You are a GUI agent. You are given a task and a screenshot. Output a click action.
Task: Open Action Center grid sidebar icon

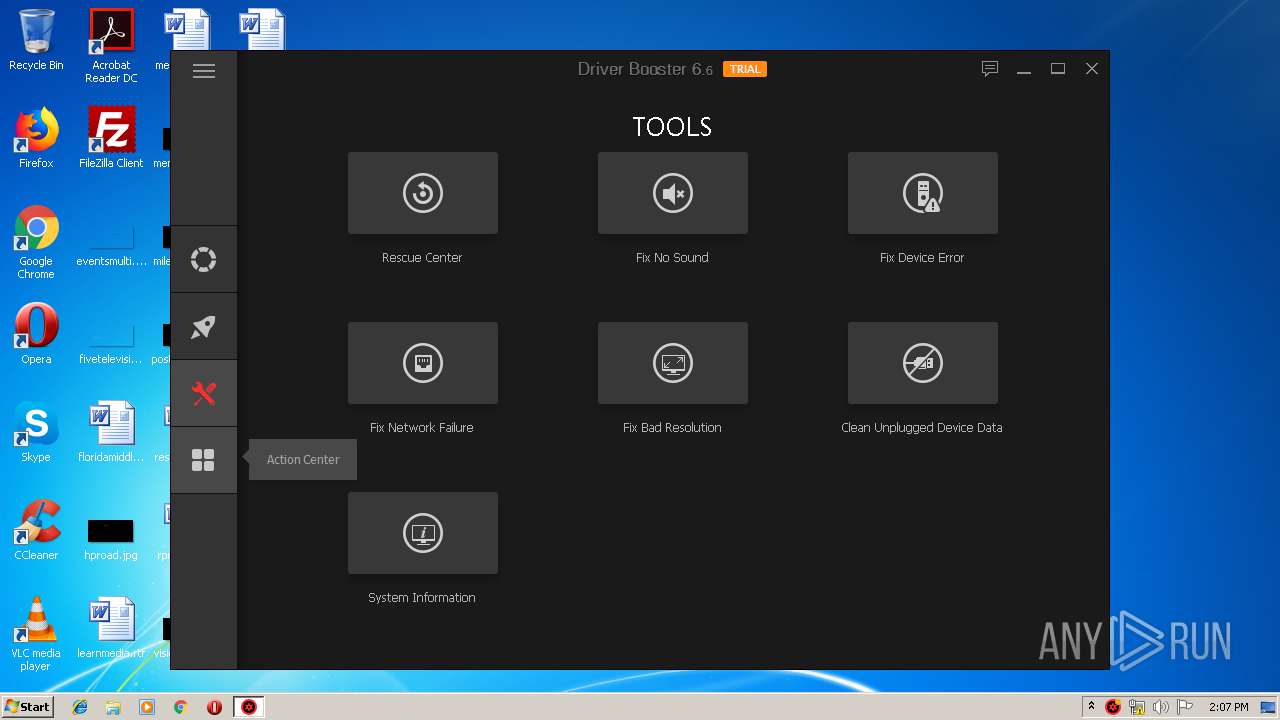(204, 460)
